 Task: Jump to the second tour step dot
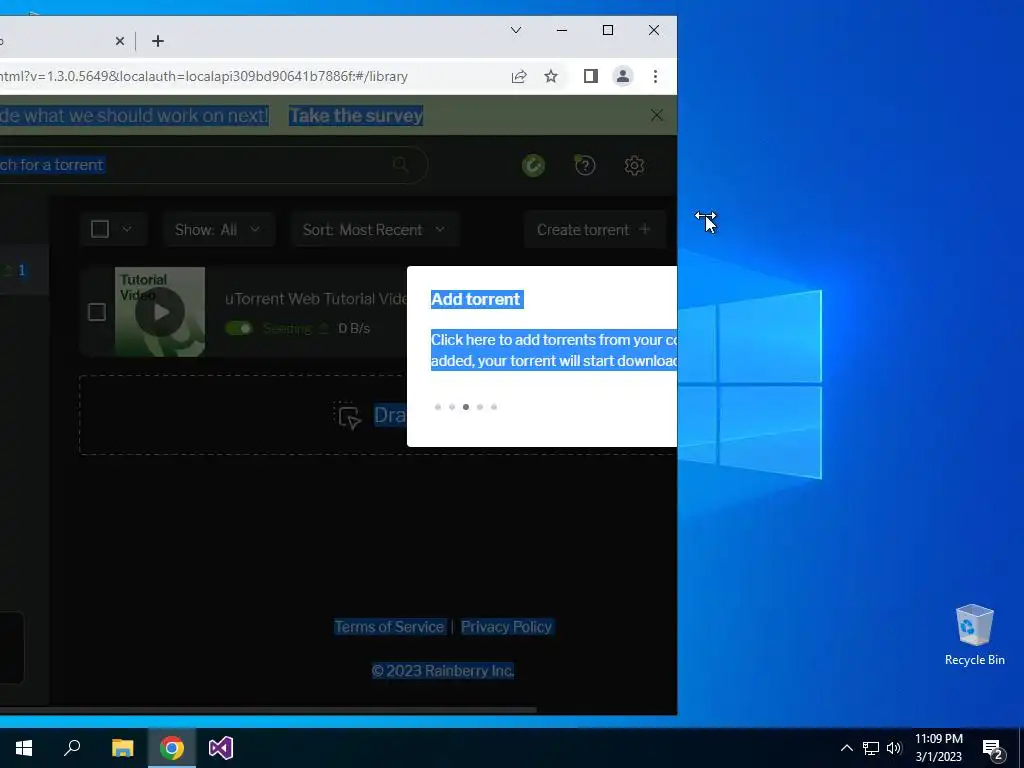tap(452, 407)
